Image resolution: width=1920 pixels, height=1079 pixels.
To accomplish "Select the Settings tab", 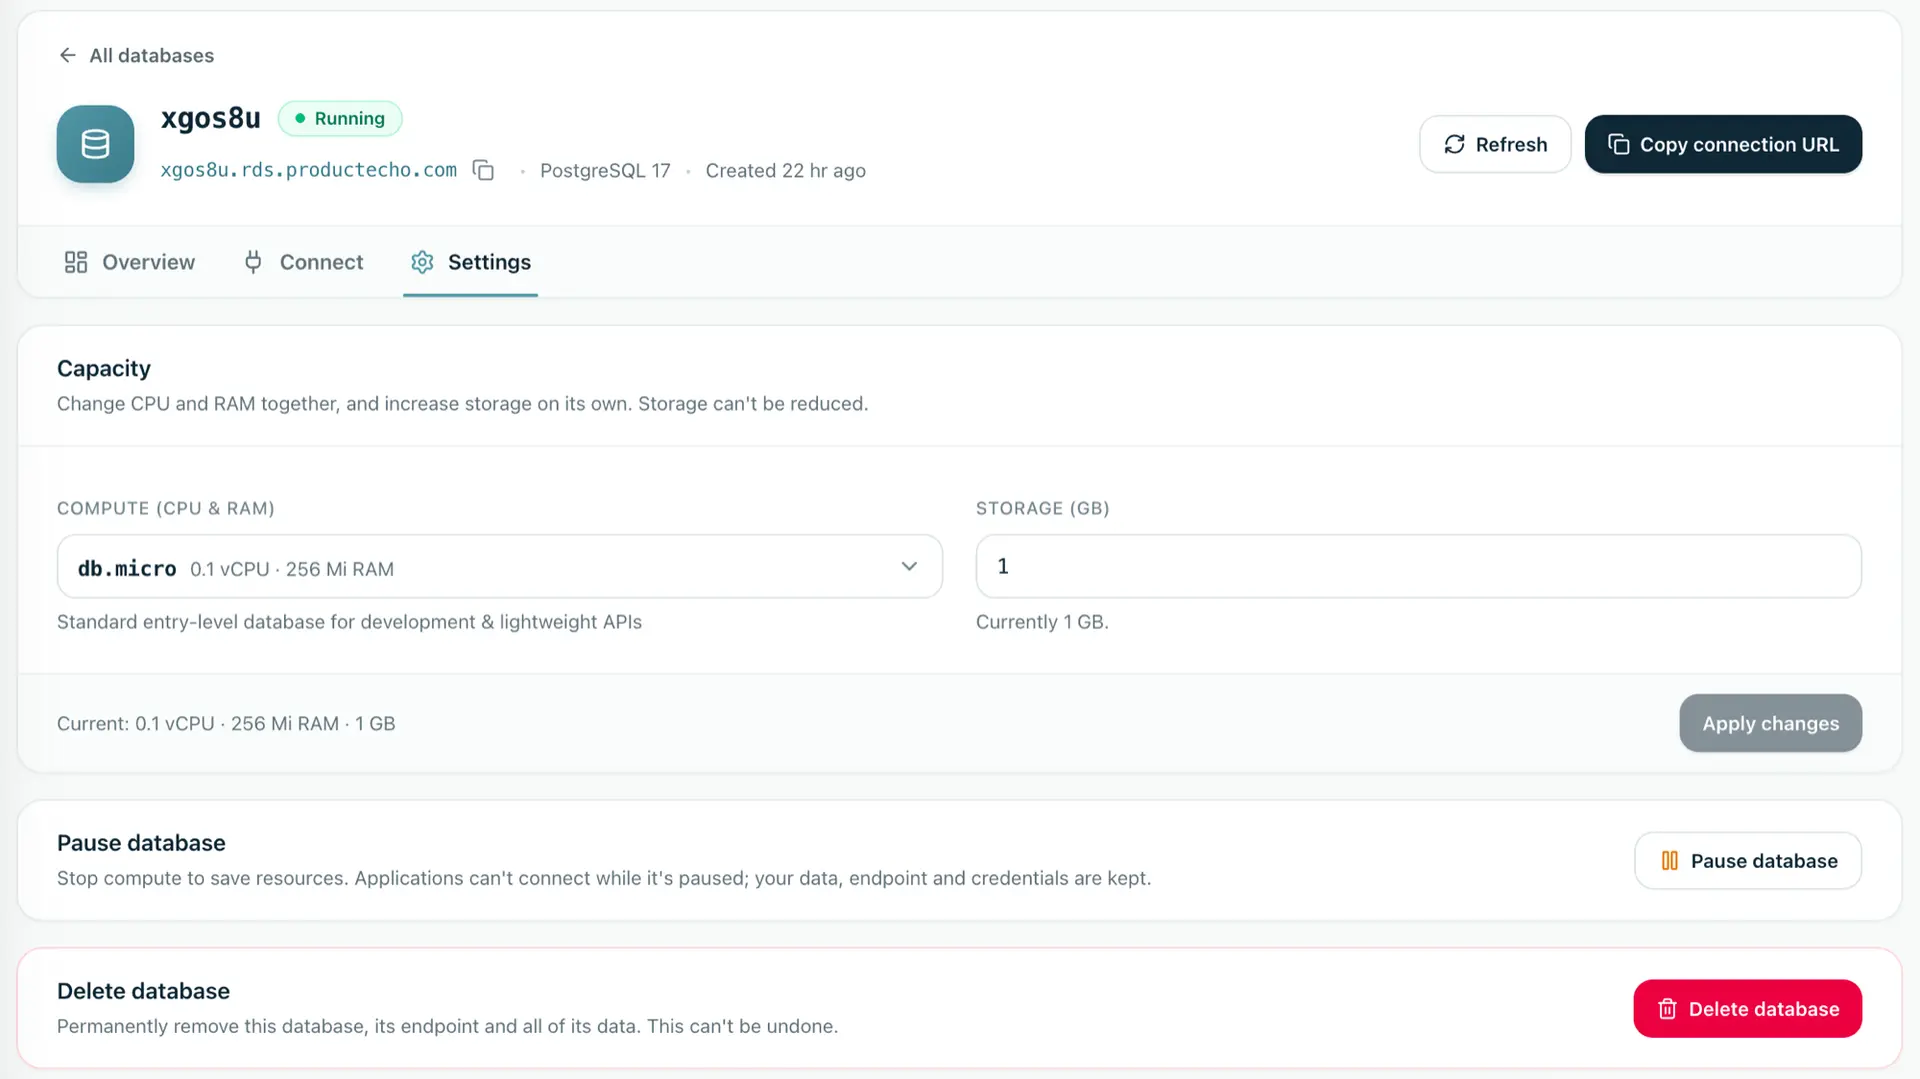I will [x=470, y=262].
